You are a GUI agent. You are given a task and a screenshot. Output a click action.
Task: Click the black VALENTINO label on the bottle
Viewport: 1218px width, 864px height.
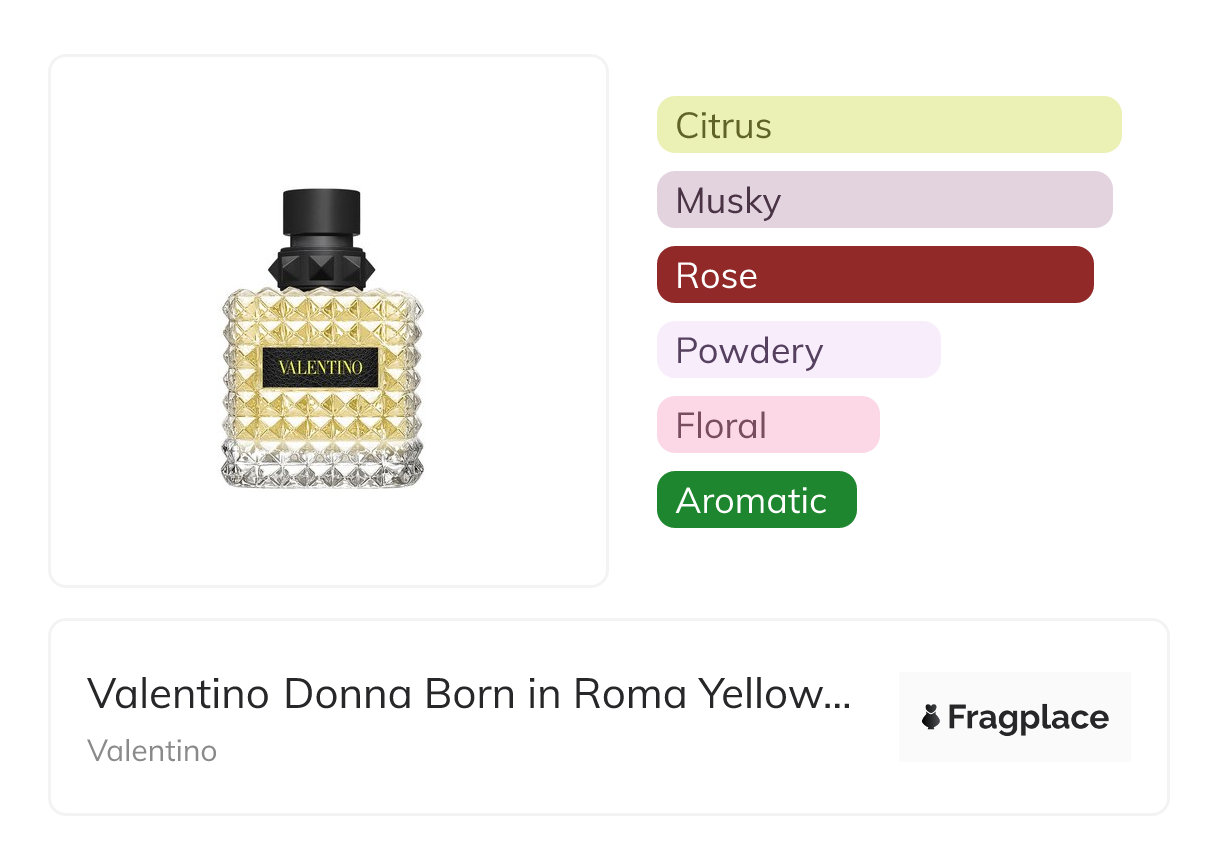pyautogui.click(x=321, y=367)
